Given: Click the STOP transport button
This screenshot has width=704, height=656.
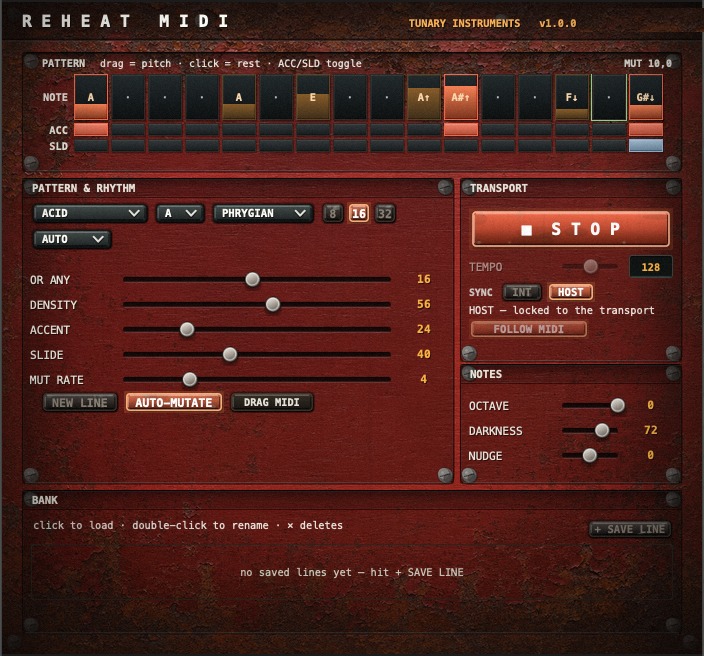Looking at the screenshot, I should pos(571,229).
